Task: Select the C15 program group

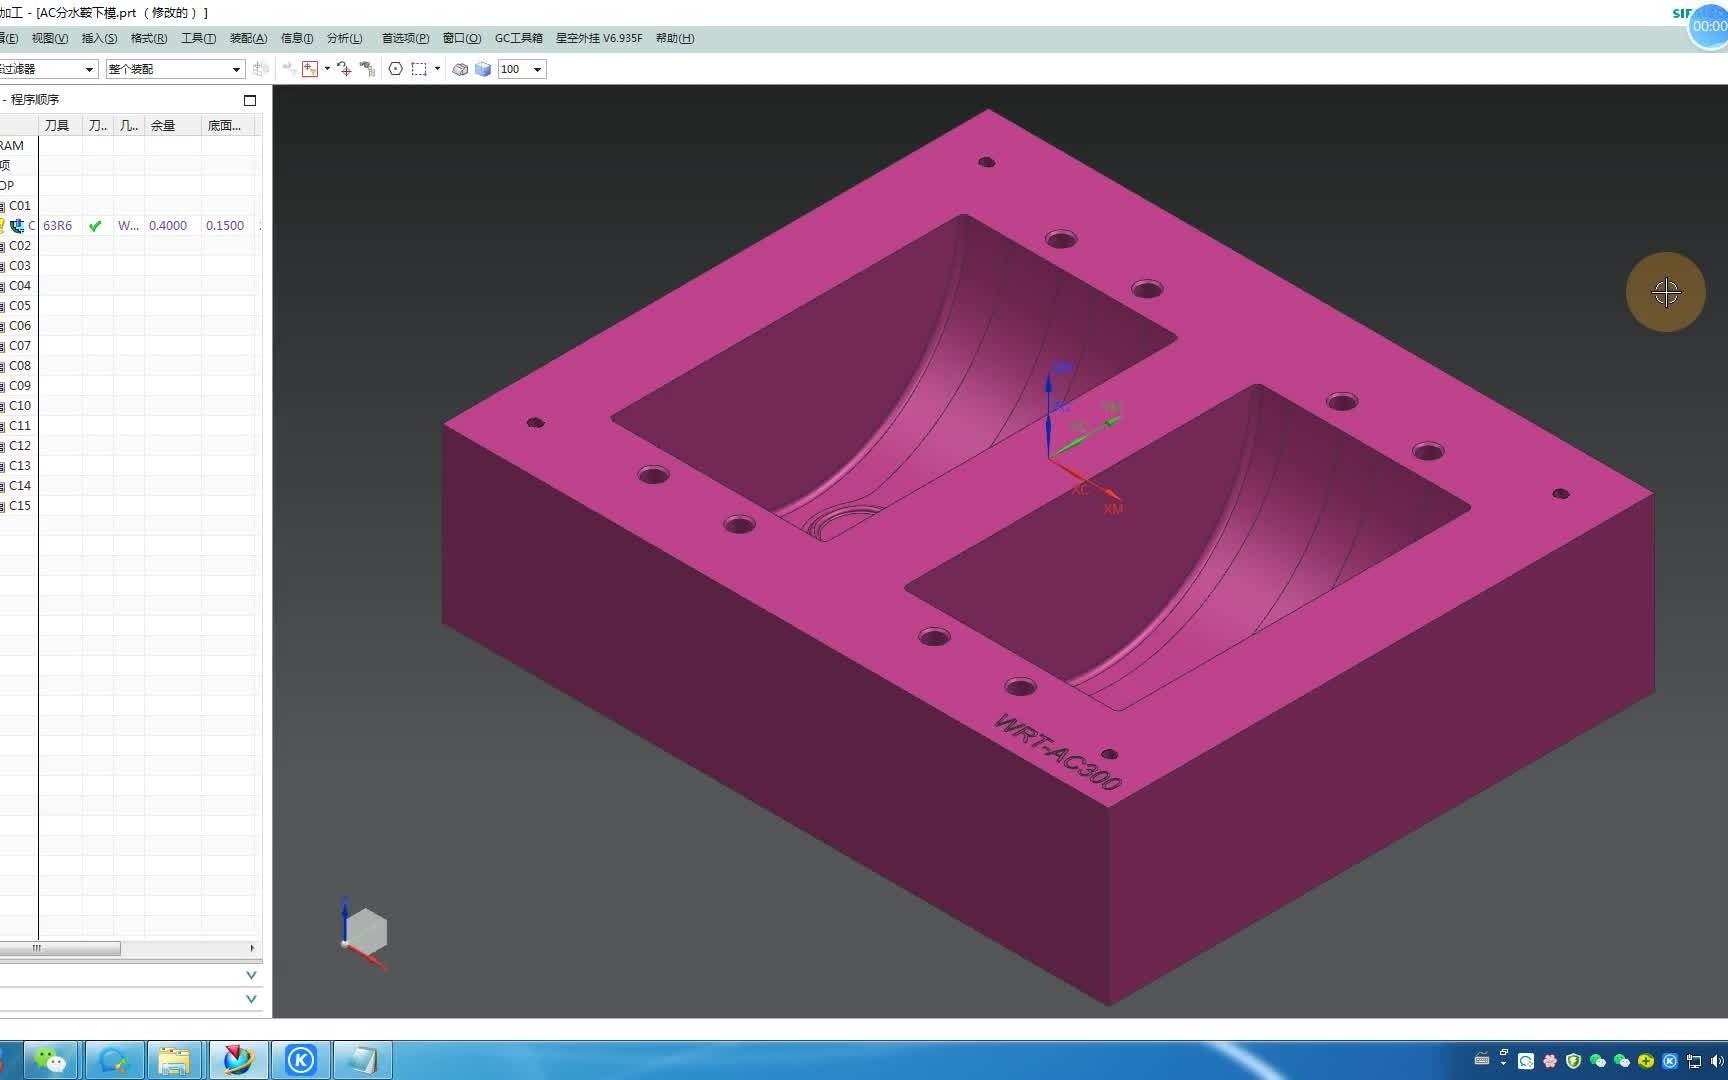Action: [x=20, y=505]
